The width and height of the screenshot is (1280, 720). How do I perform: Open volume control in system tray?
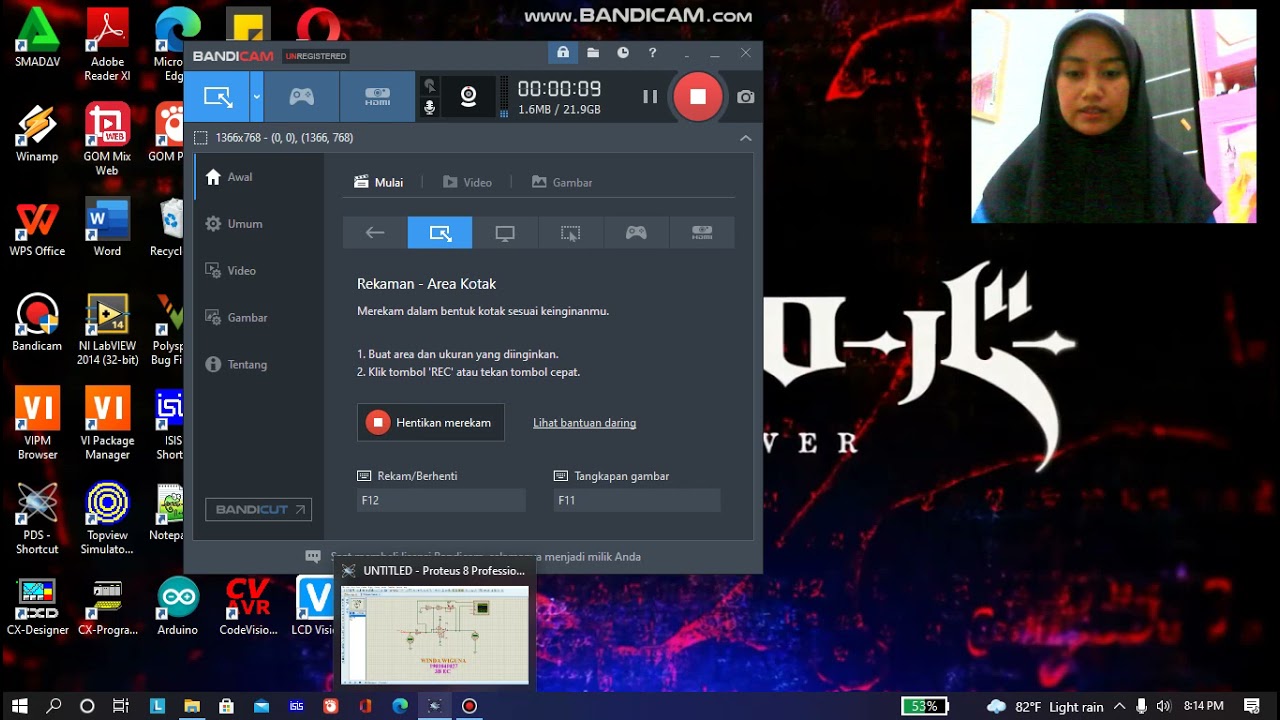point(1163,706)
